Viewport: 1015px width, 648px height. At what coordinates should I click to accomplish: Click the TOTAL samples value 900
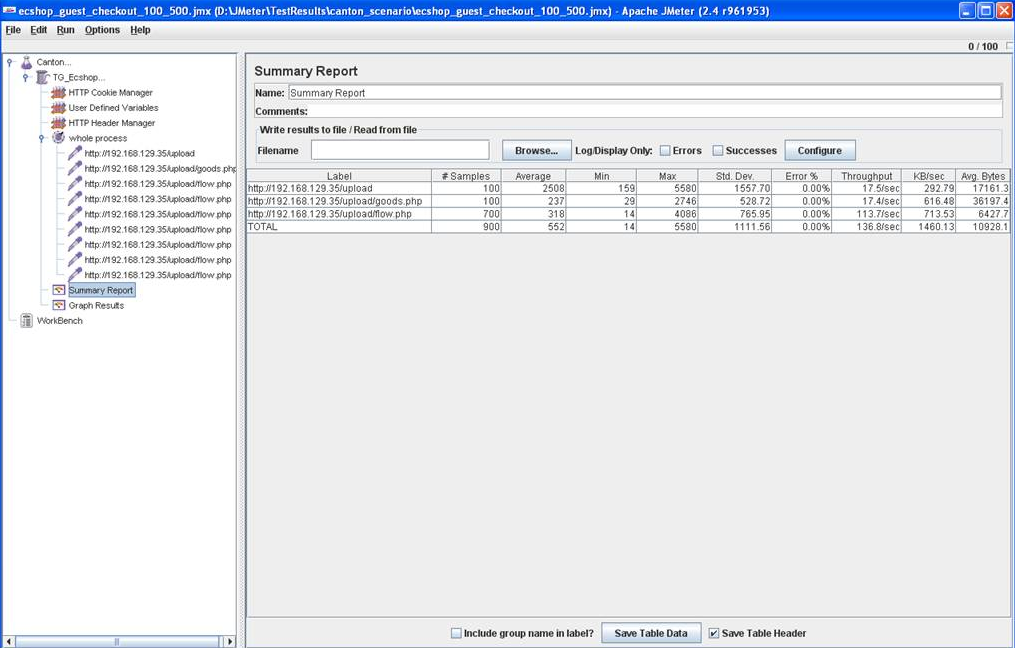point(466,227)
